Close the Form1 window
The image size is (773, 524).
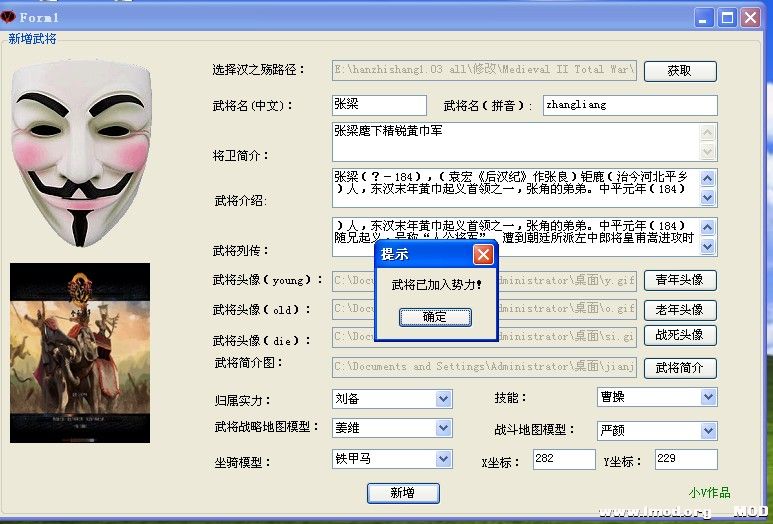[751, 18]
